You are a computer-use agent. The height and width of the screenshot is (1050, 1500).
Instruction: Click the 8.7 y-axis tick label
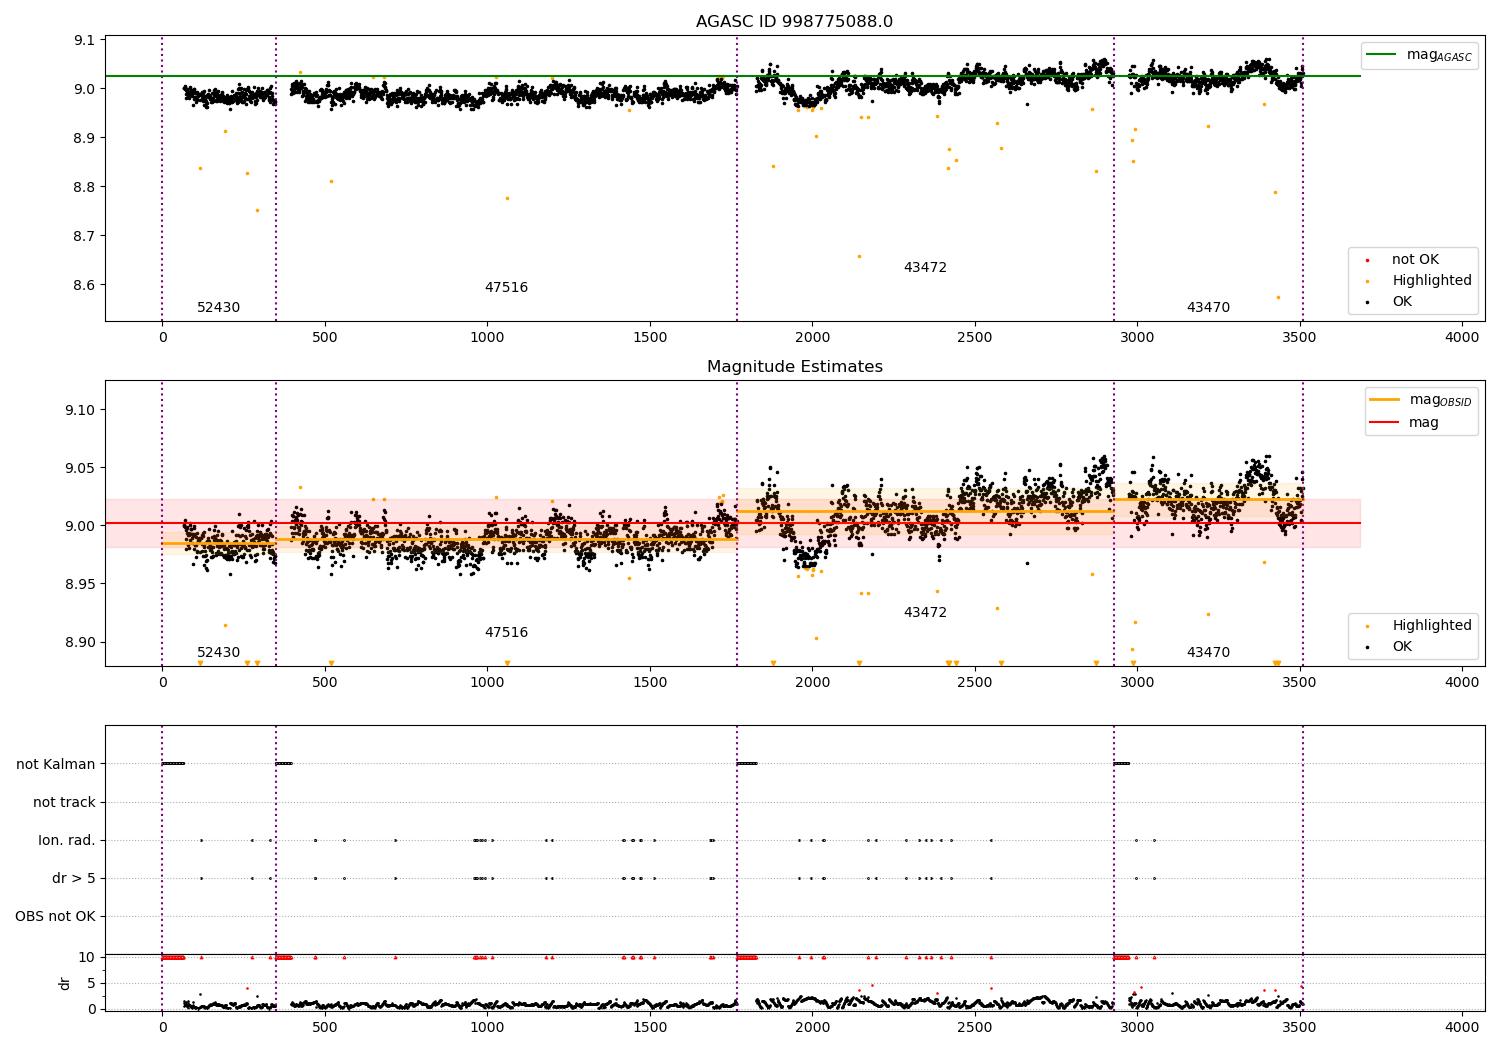pos(84,236)
